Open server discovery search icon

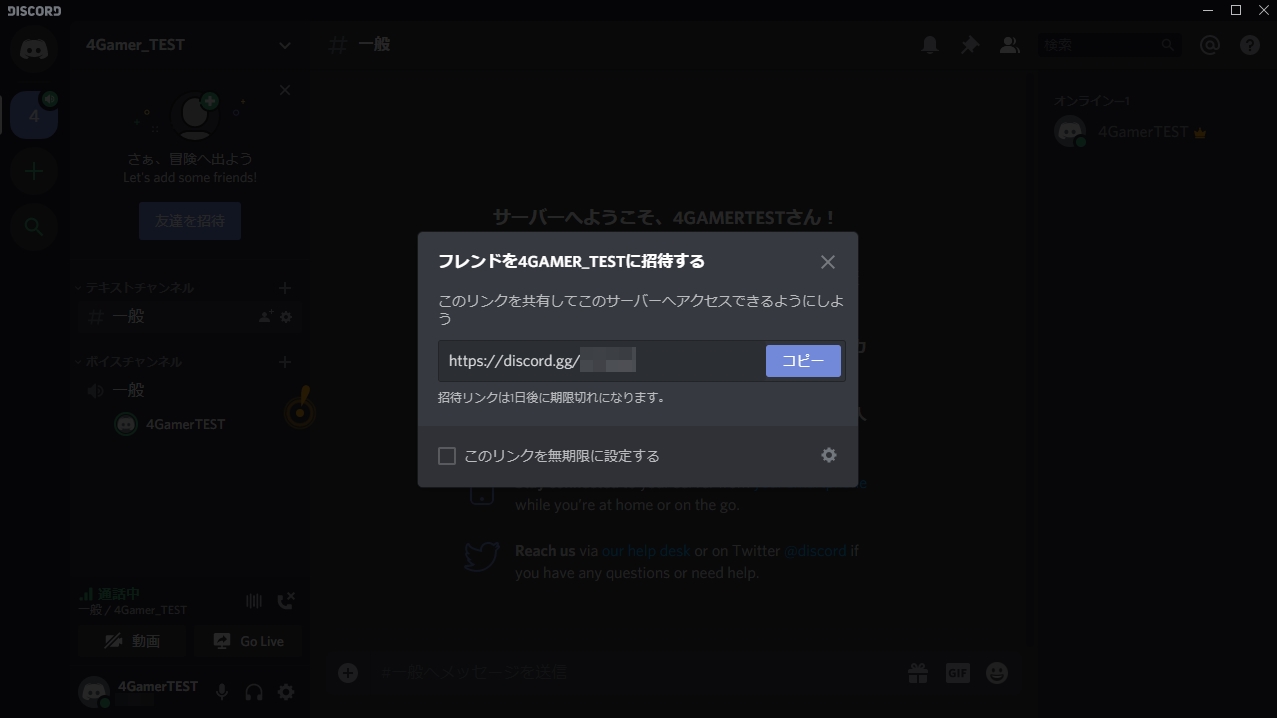(34, 227)
